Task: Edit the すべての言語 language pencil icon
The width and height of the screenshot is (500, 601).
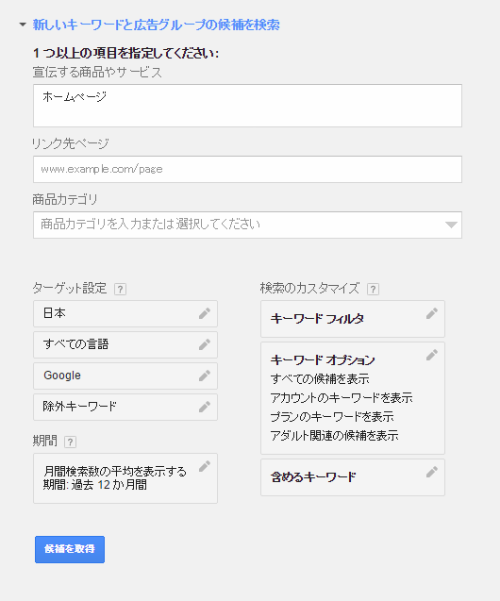Action: pos(204,345)
